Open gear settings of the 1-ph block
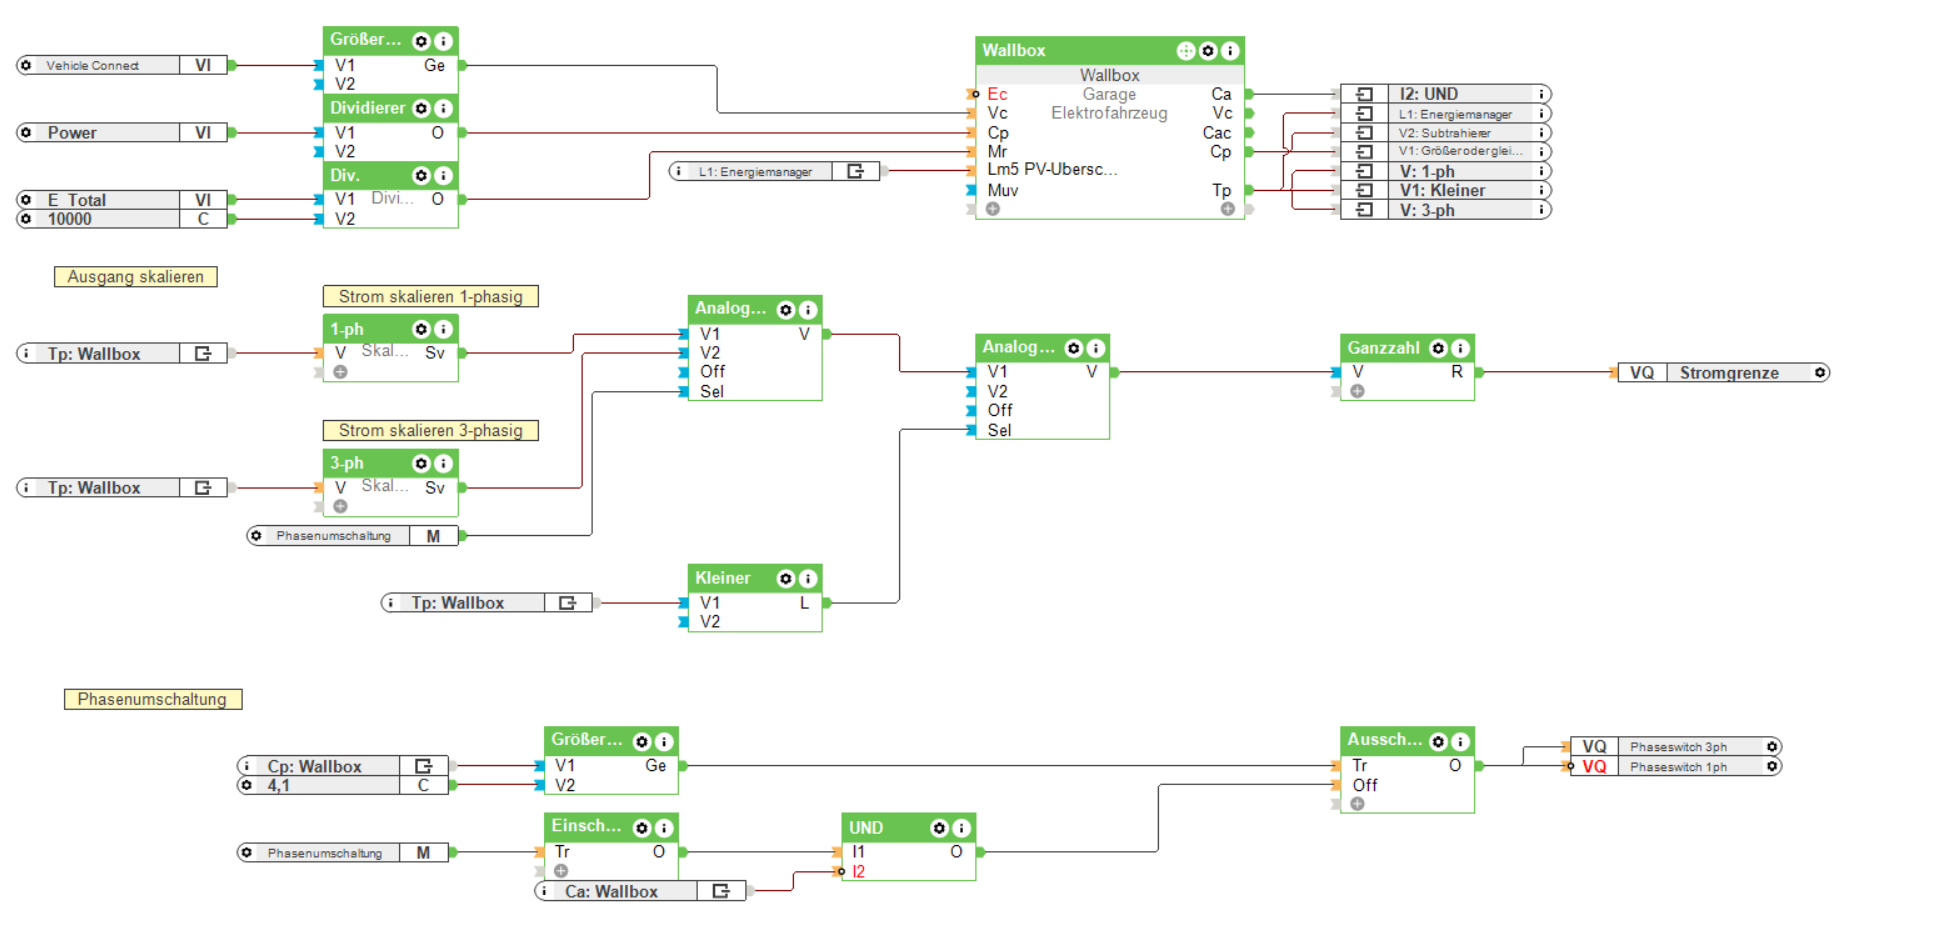The image size is (1943, 950). [421, 329]
